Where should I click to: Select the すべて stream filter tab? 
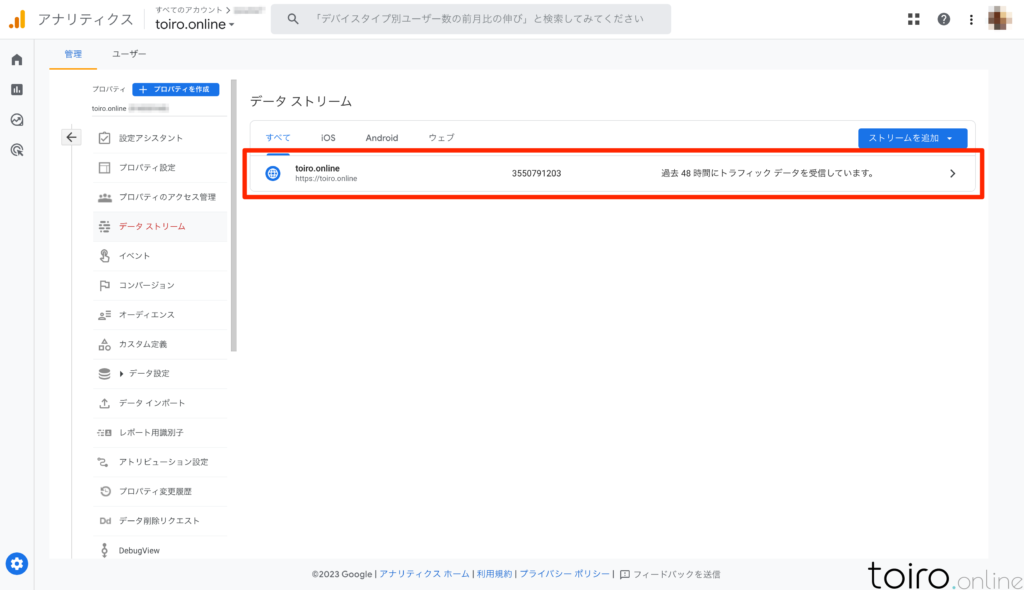pyautogui.click(x=278, y=138)
